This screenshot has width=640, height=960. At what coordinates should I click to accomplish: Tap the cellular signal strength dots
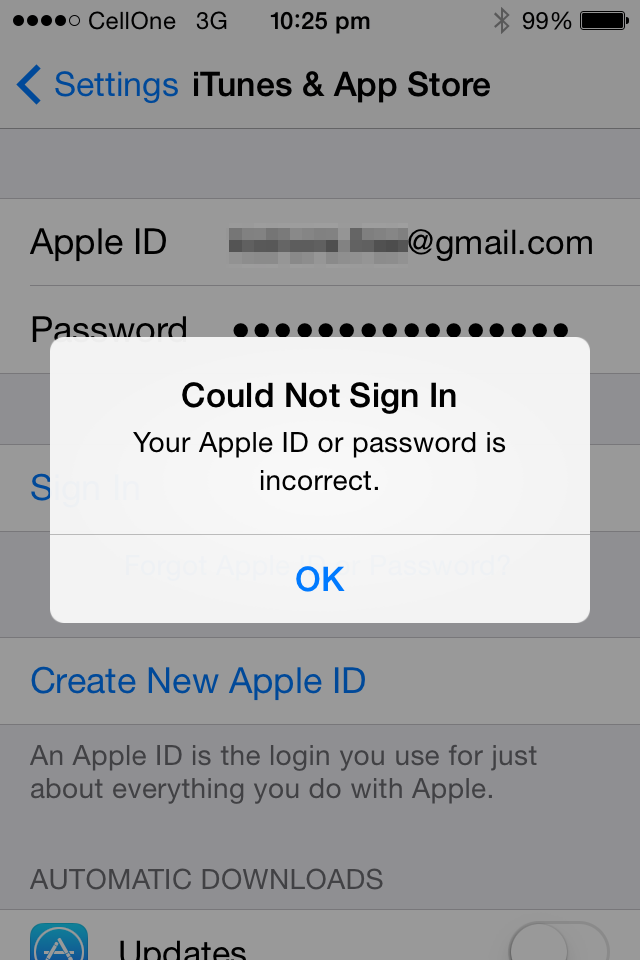(46, 21)
